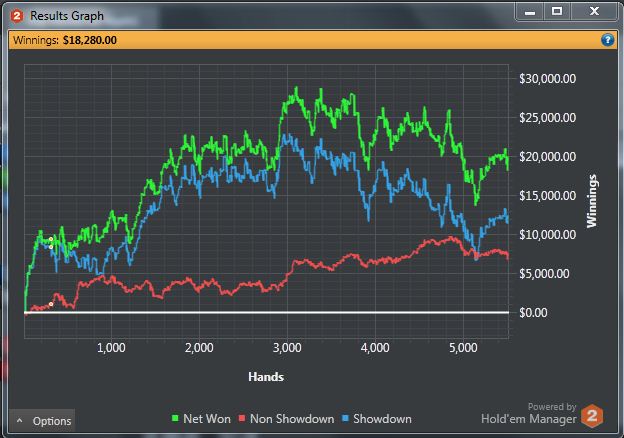Toggle the Non Showdown legend entry
Image resolution: width=624 pixels, height=438 pixels.
287,419
